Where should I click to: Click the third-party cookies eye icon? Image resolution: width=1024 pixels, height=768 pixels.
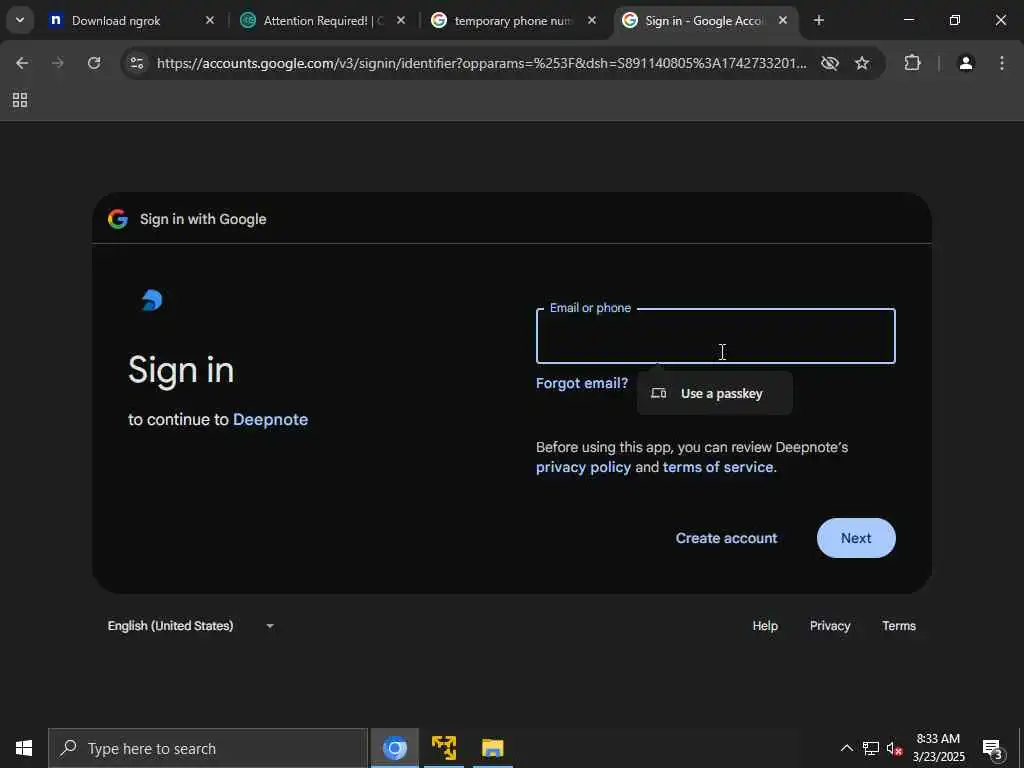point(829,63)
